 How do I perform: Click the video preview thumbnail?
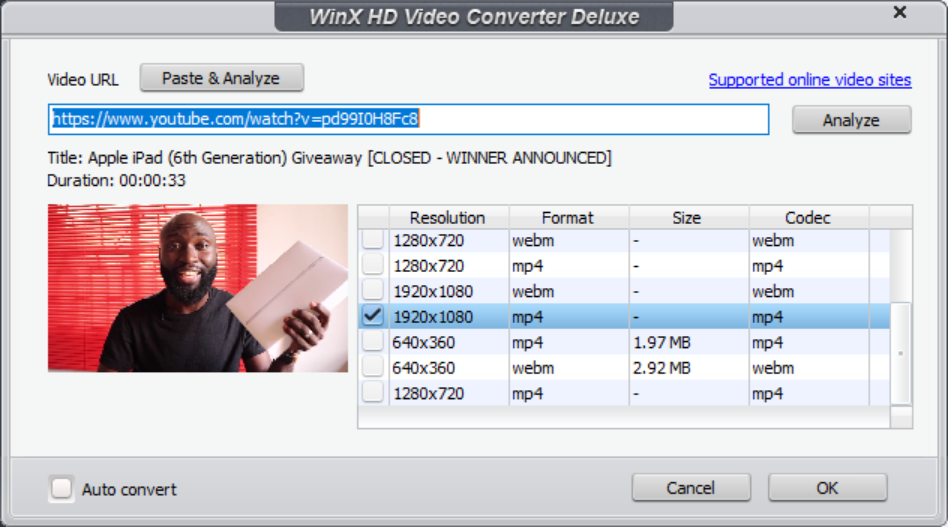tap(198, 288)
